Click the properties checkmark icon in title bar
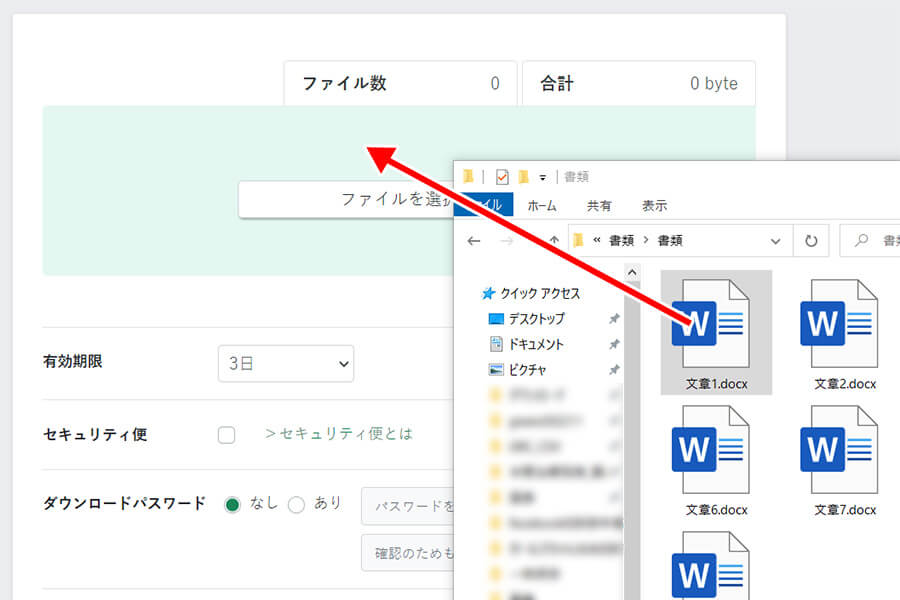900x600 pixels. [502, 177]
